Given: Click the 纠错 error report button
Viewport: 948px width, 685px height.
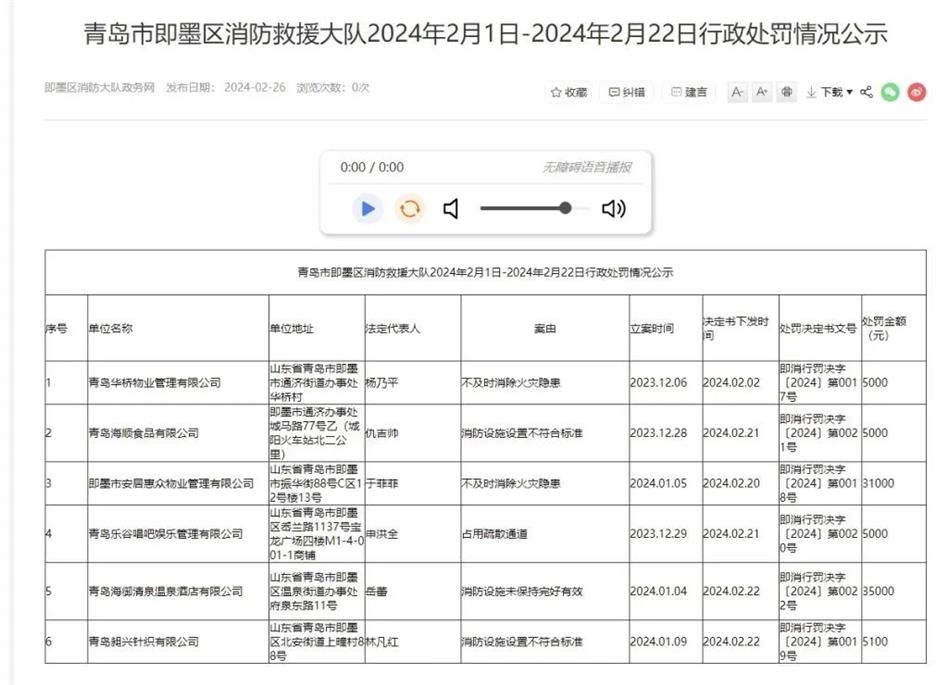Looking at the screenshot, I should pos(627,92).
